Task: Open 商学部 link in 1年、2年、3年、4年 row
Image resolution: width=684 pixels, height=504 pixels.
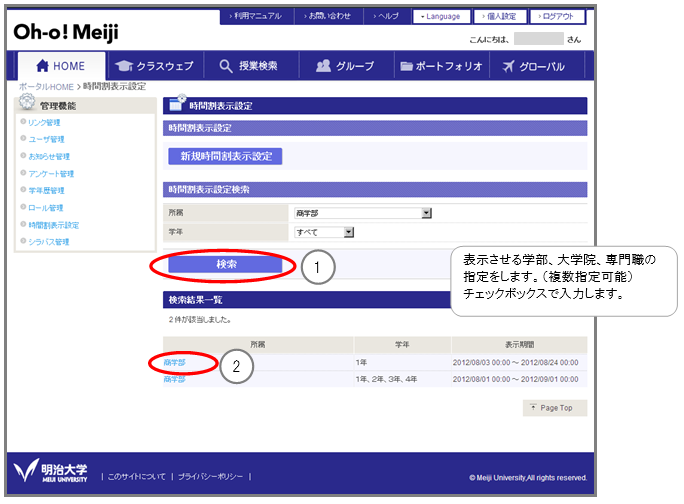Action: click(174, 379)
